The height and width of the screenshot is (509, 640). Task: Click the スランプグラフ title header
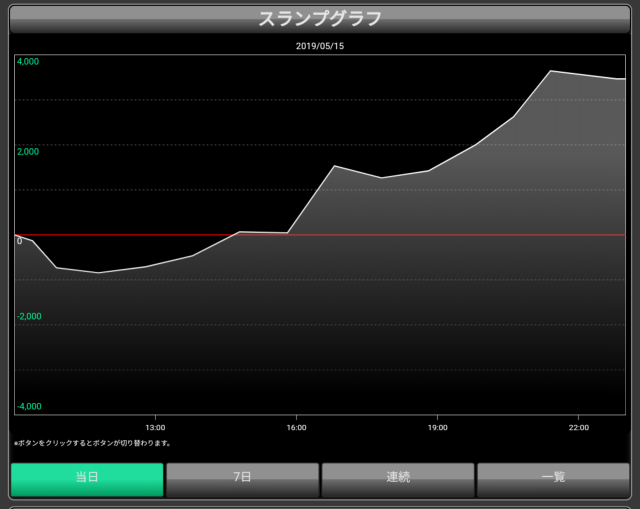[x=320, y=19]
